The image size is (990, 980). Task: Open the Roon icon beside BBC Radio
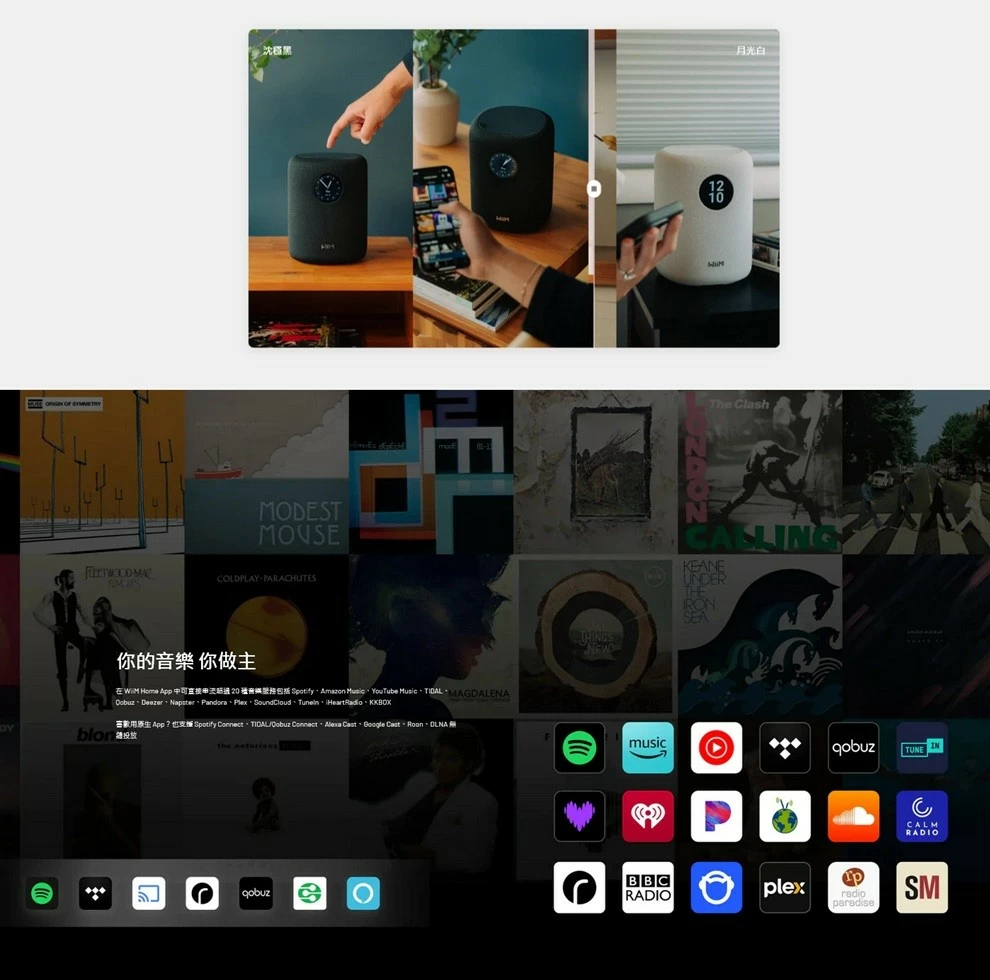[579, 887]
